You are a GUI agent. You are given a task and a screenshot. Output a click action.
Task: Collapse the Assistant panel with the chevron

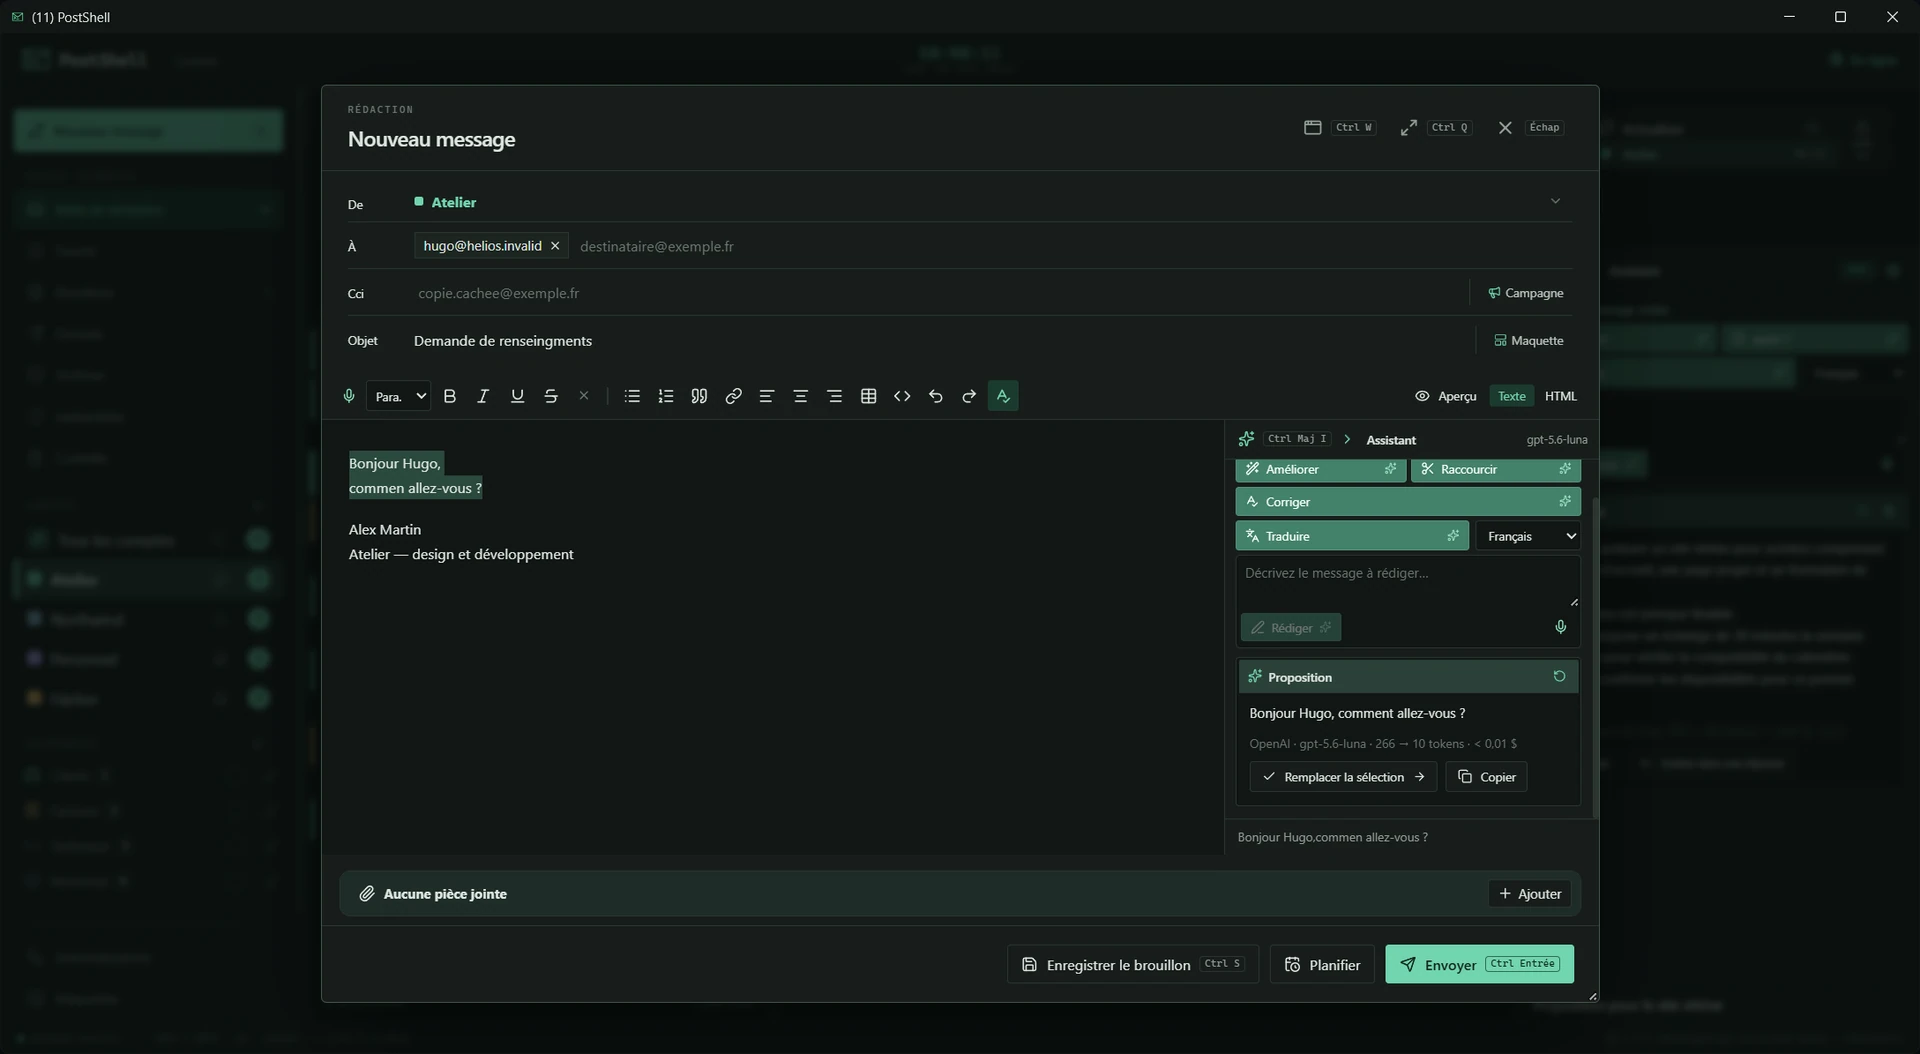point(1347,439)
